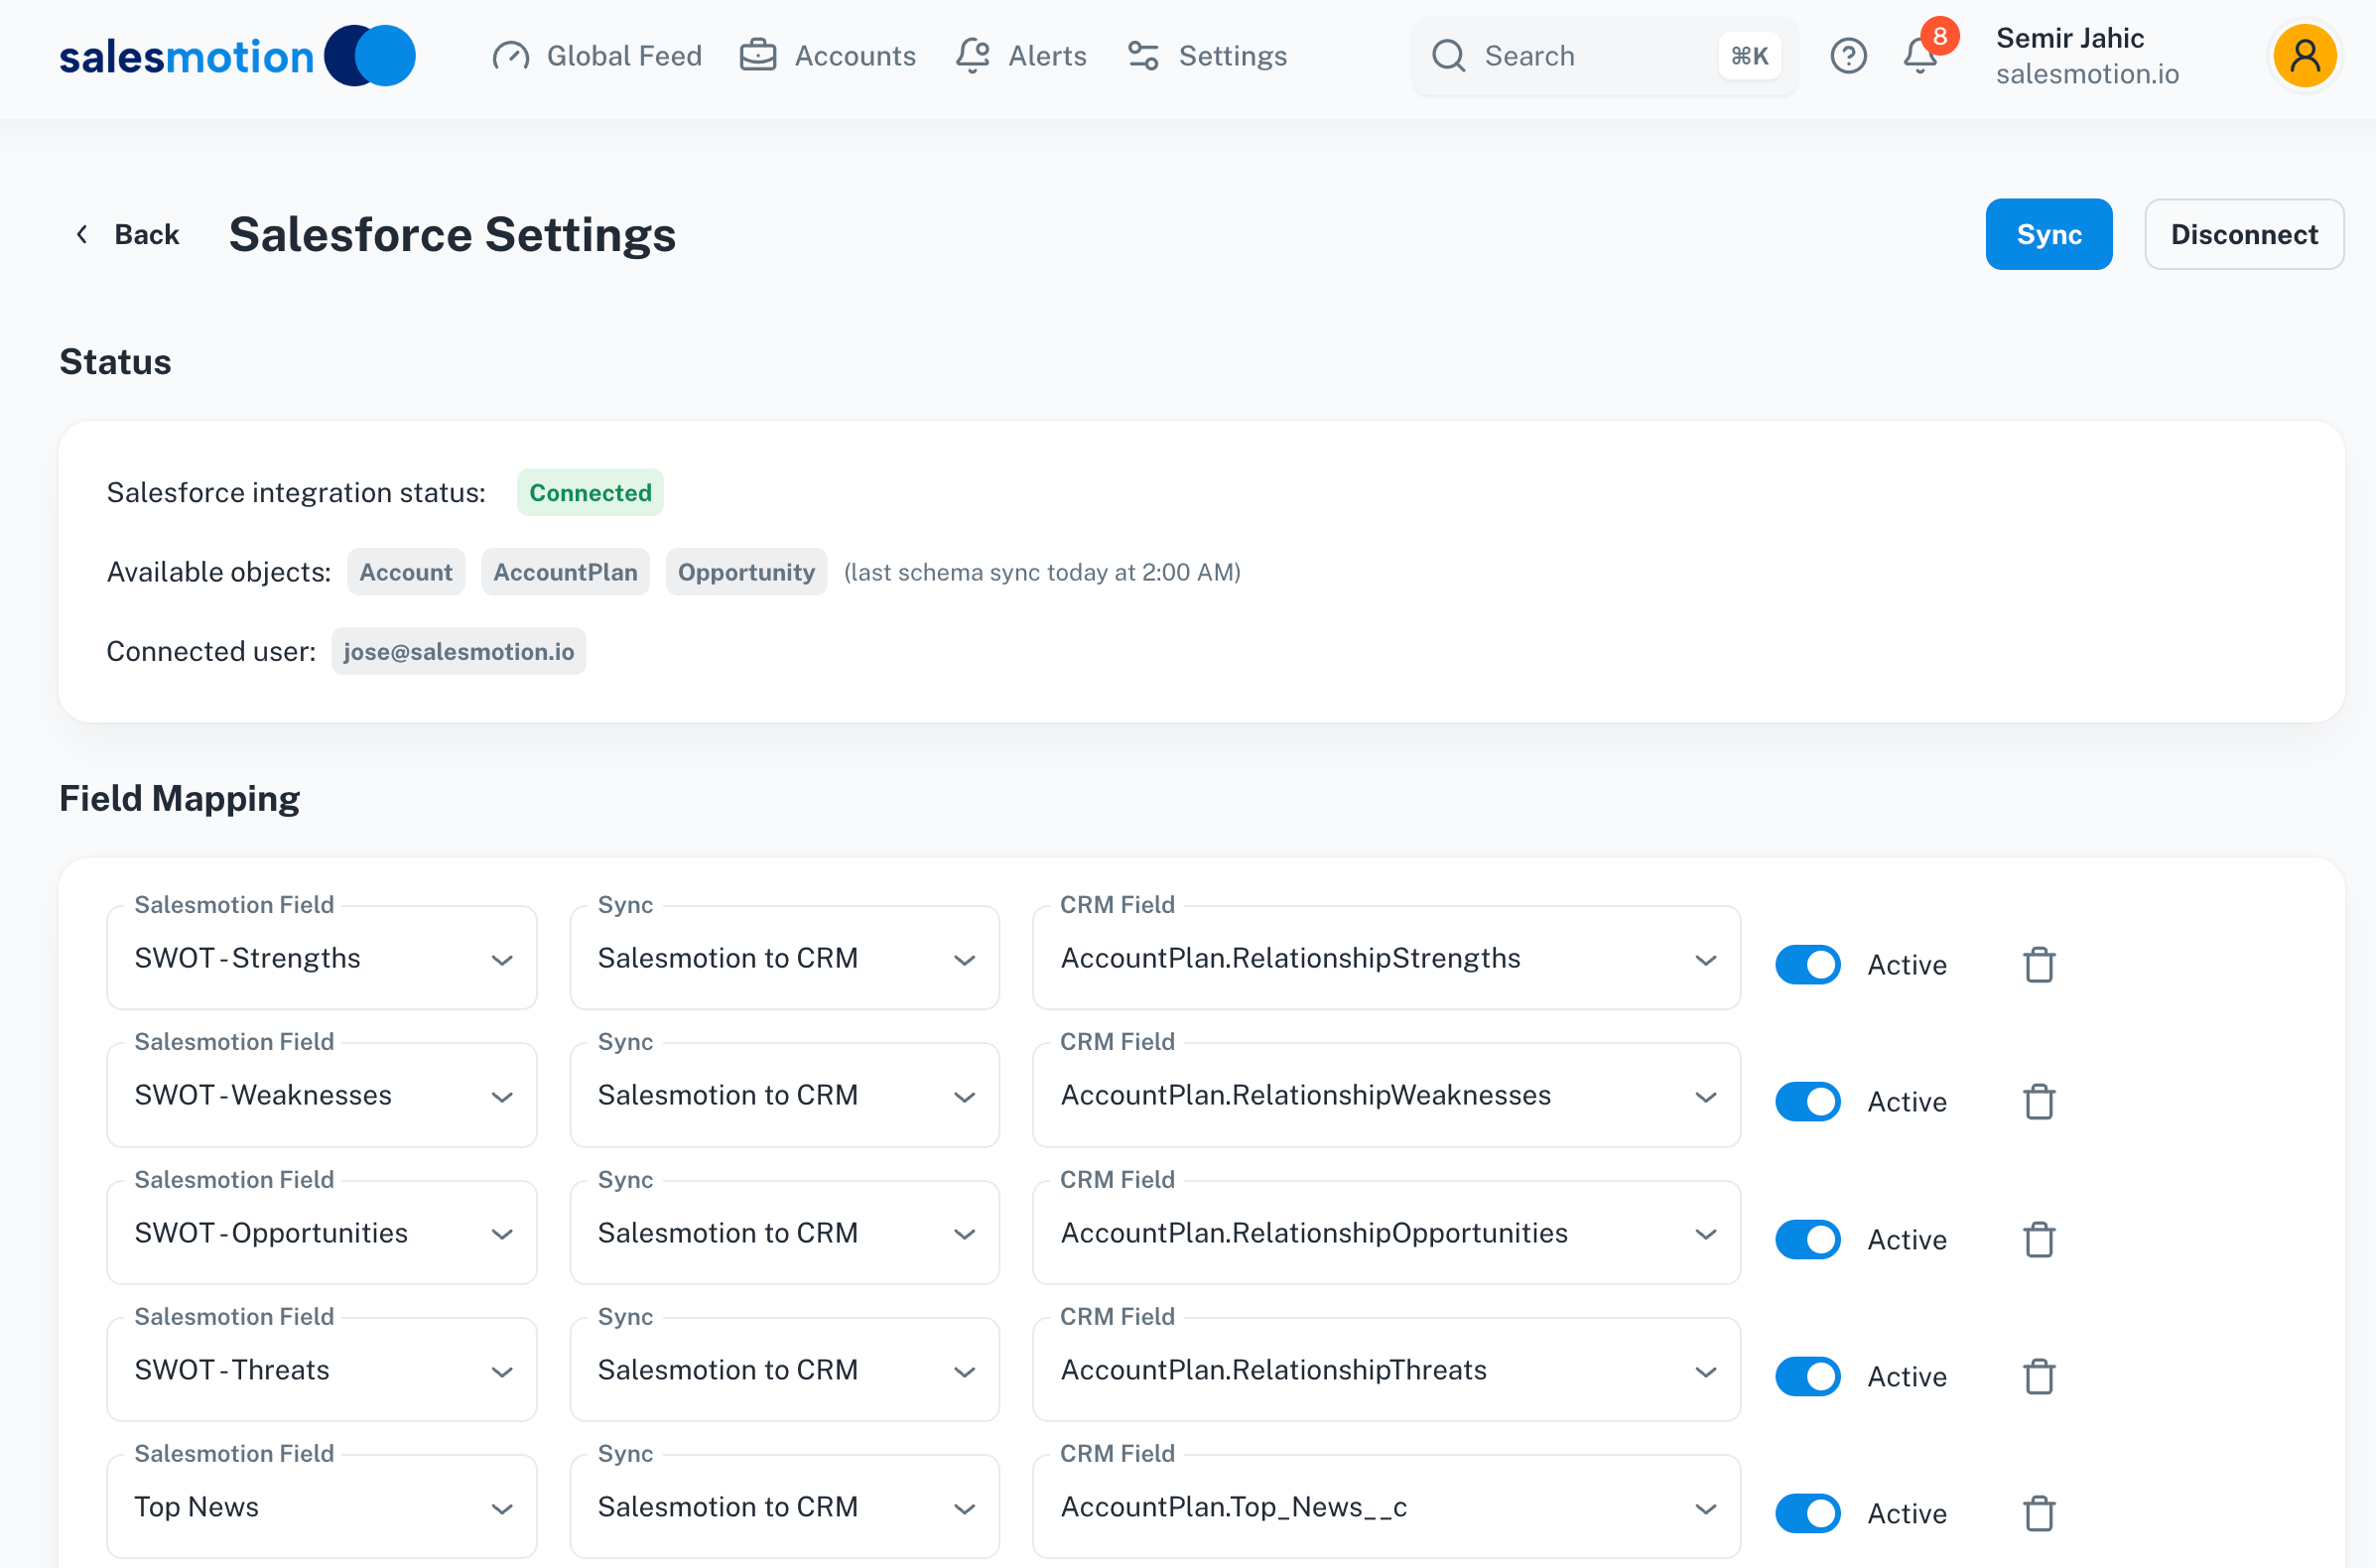The width and height of the screenshot is (2376, 1568).
Task: Open Sync dropdown in SWOT-Threats row
Action: [x=785, y=1370]
